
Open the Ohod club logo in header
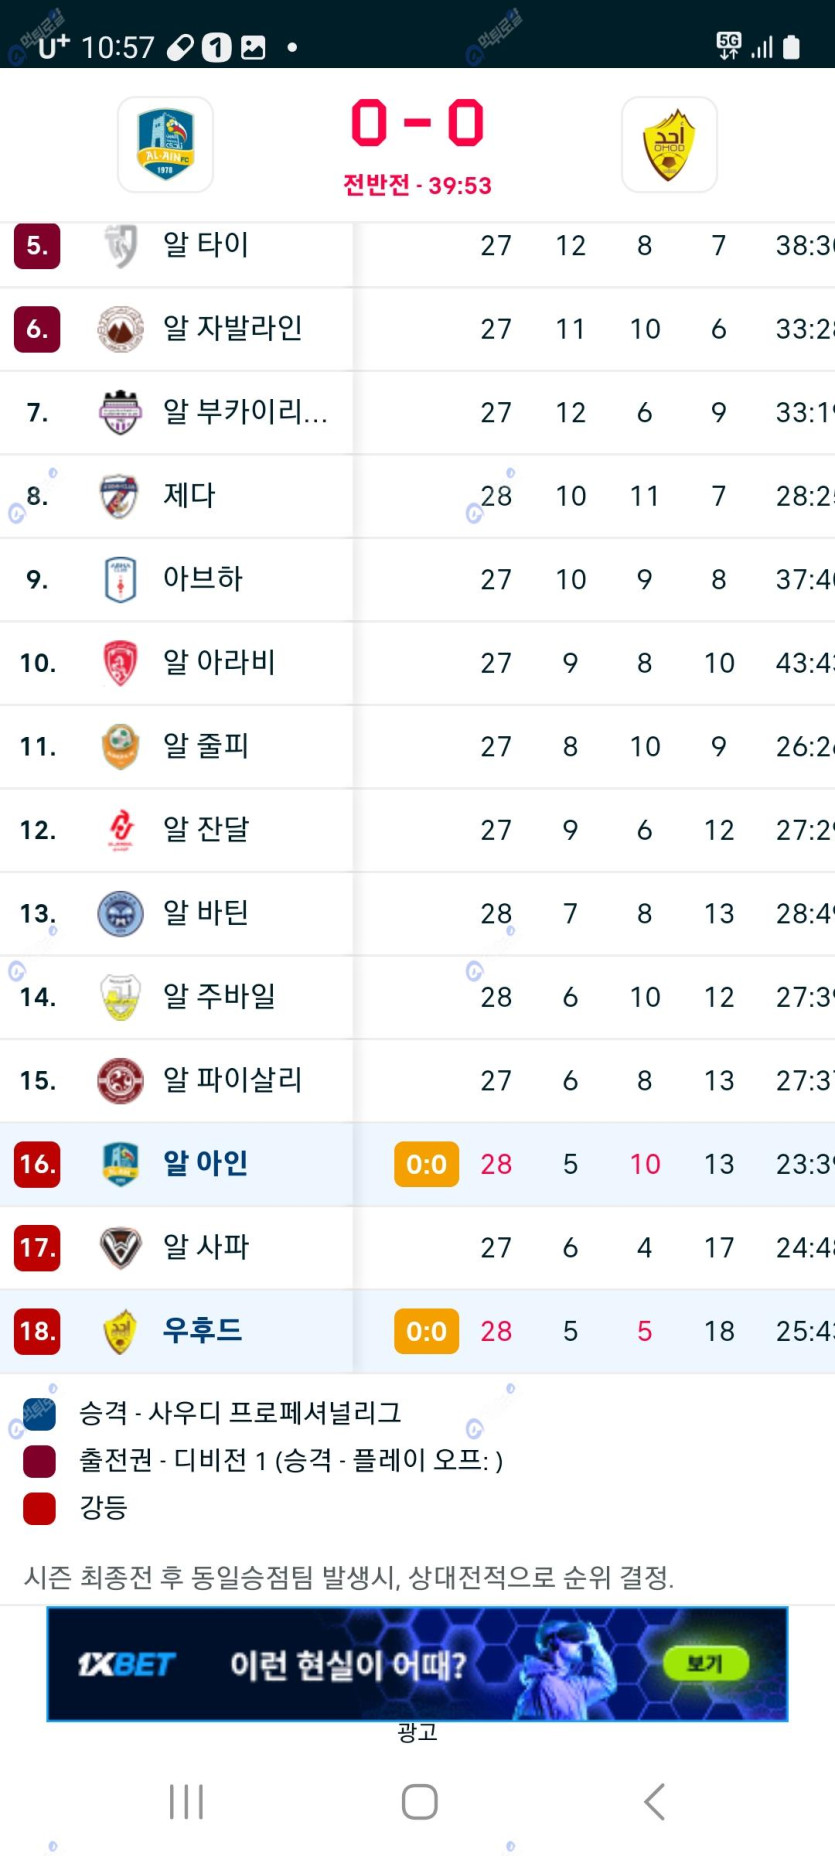click(669, 144)
